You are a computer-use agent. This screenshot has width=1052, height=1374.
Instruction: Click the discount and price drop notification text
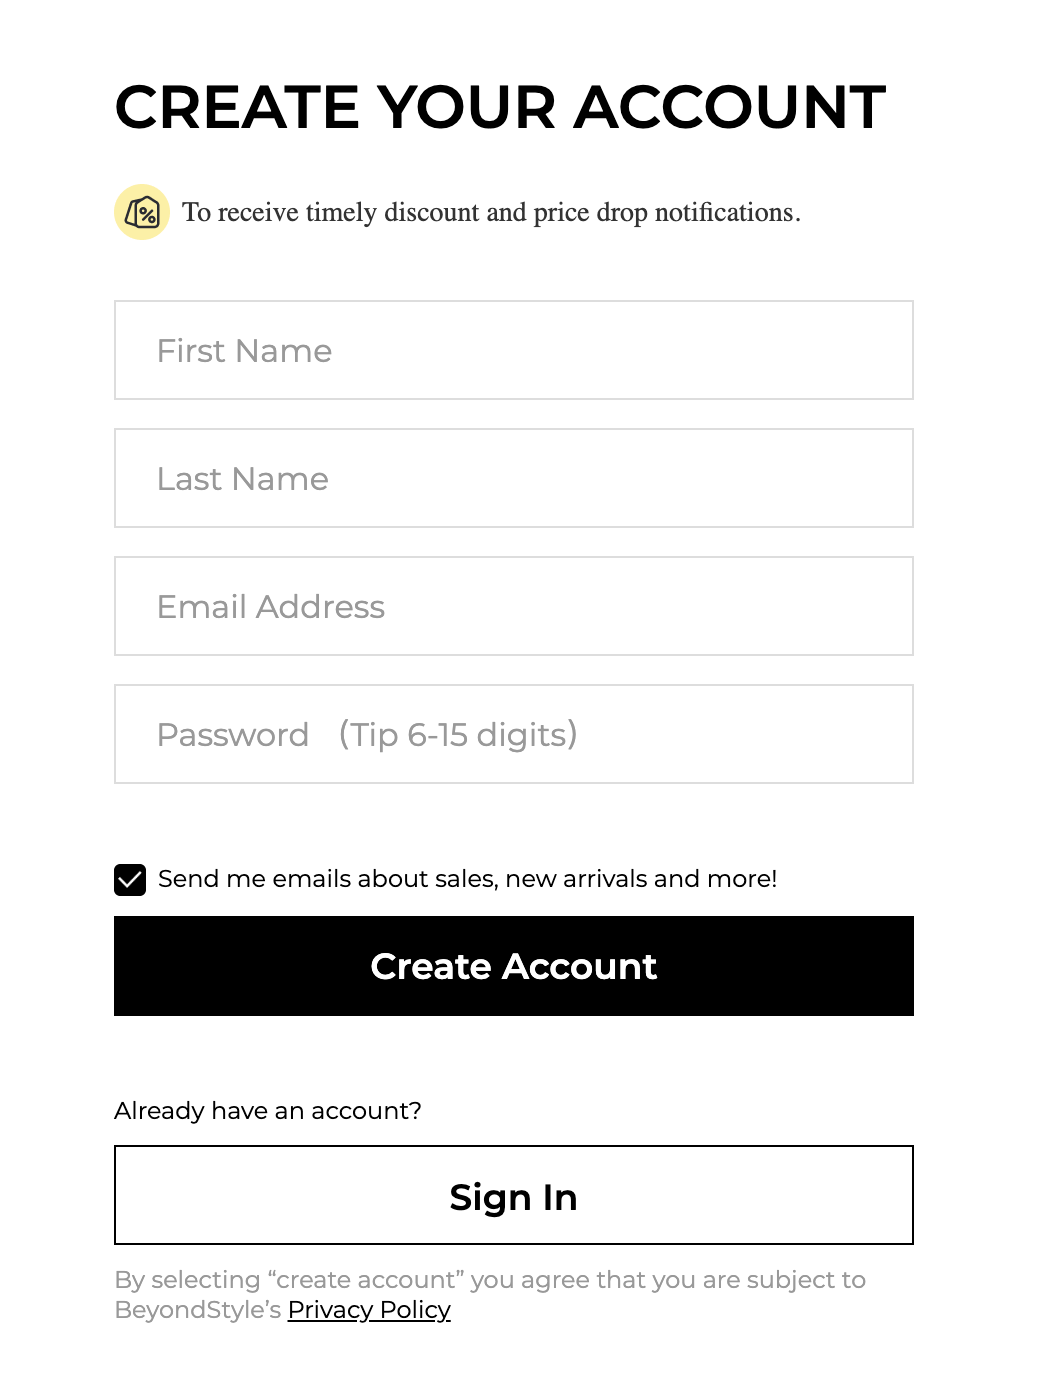491,213
